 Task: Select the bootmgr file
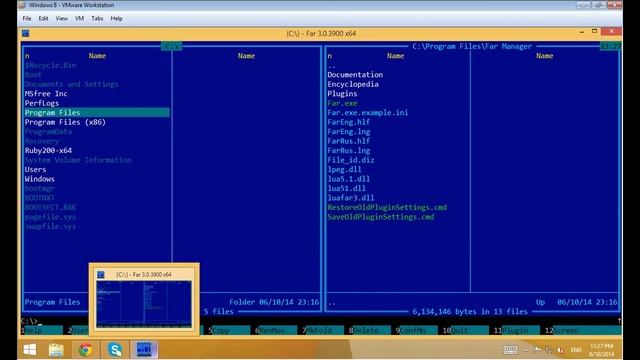pos(40,189)
